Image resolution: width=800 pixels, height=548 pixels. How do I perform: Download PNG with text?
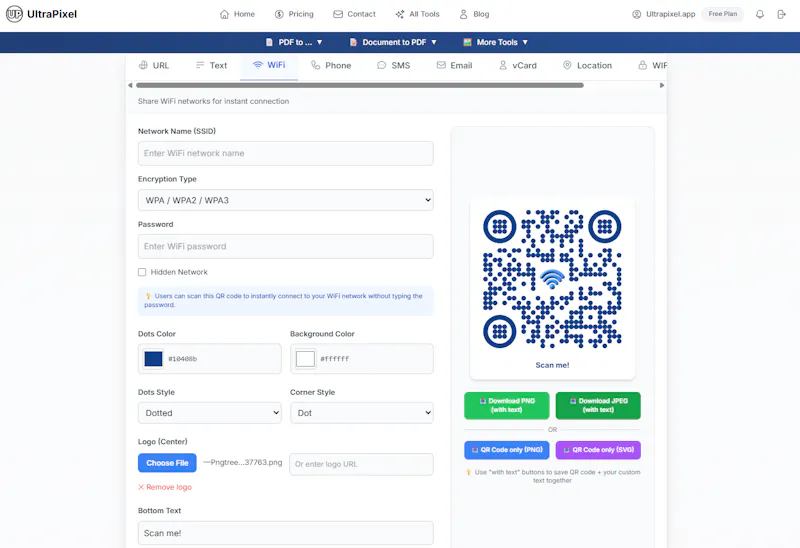pos(507,406)
